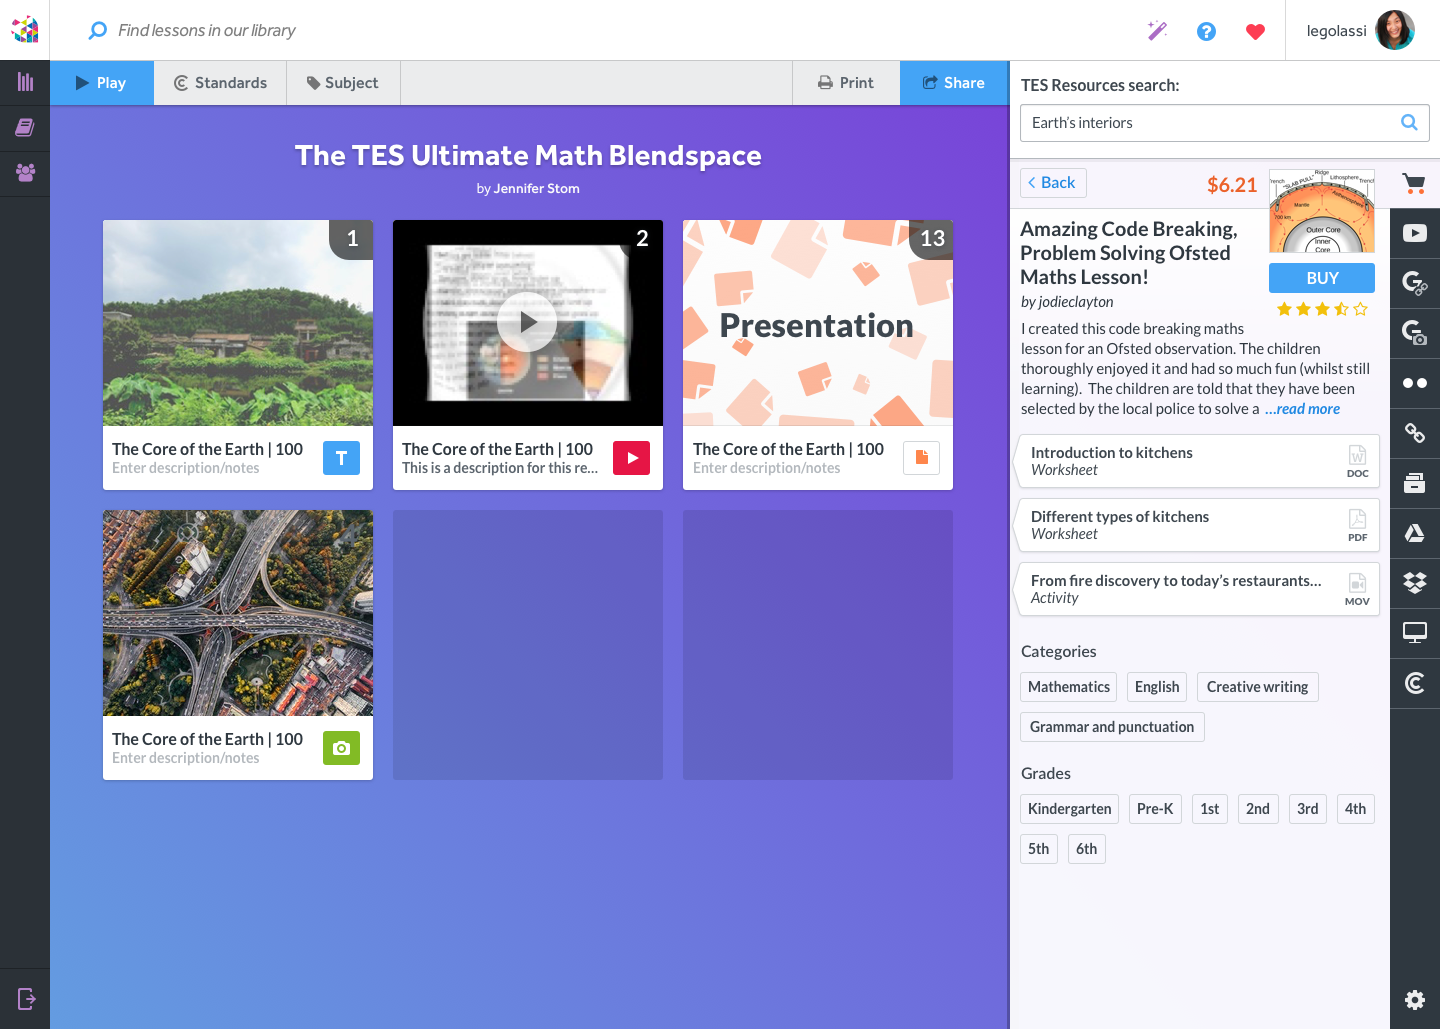The width and height of the screenshot is (1440, 1029).
Task: Select the link URL source icon
Action: pyautogui.click(x=1415, y=433)
